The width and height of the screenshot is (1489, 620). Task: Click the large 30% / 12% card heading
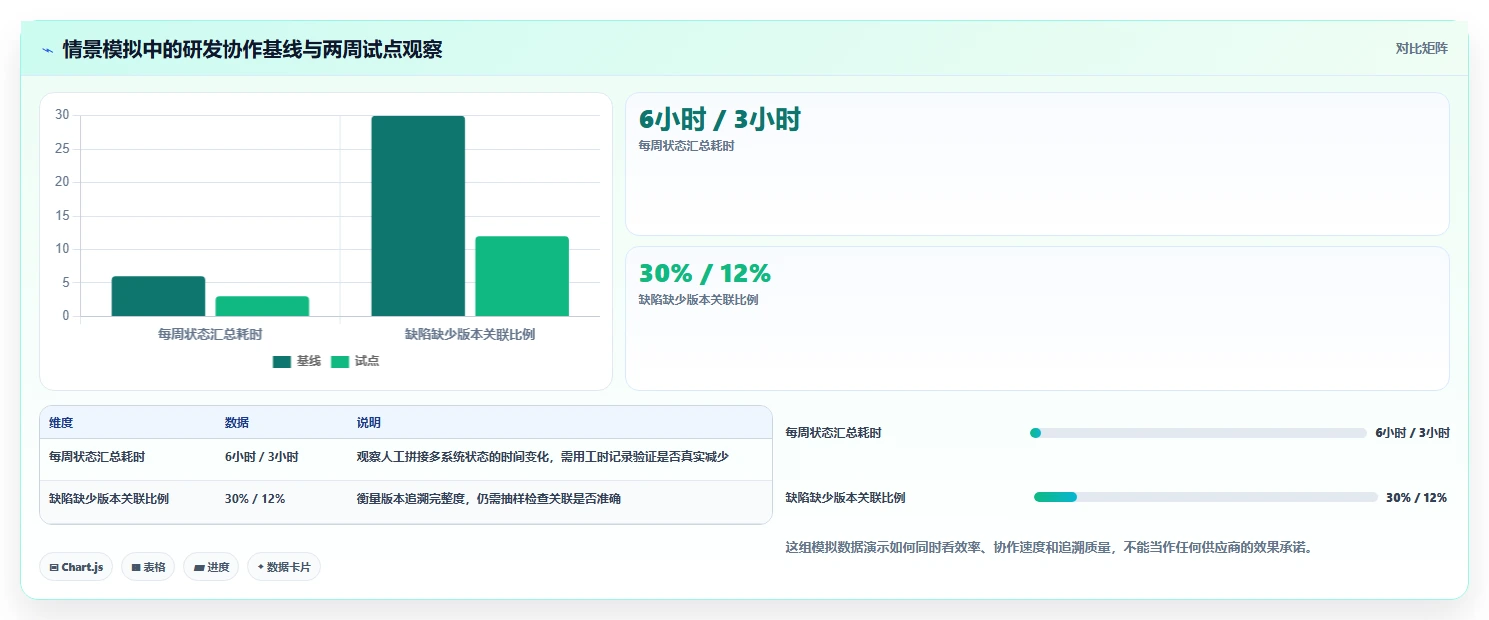(x=705, y=273)
